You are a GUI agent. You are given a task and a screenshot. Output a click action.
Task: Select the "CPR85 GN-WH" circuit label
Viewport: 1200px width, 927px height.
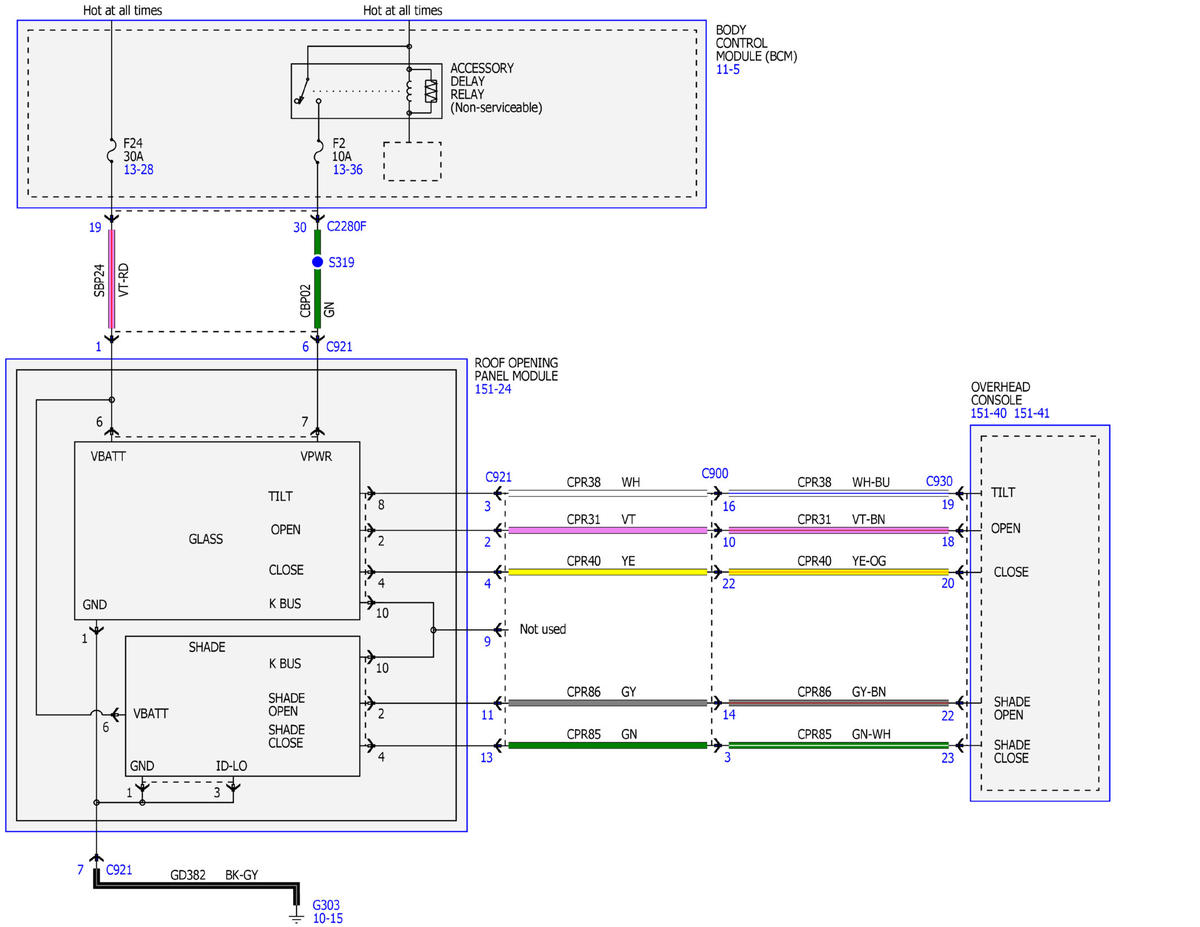tap(844, 734)
